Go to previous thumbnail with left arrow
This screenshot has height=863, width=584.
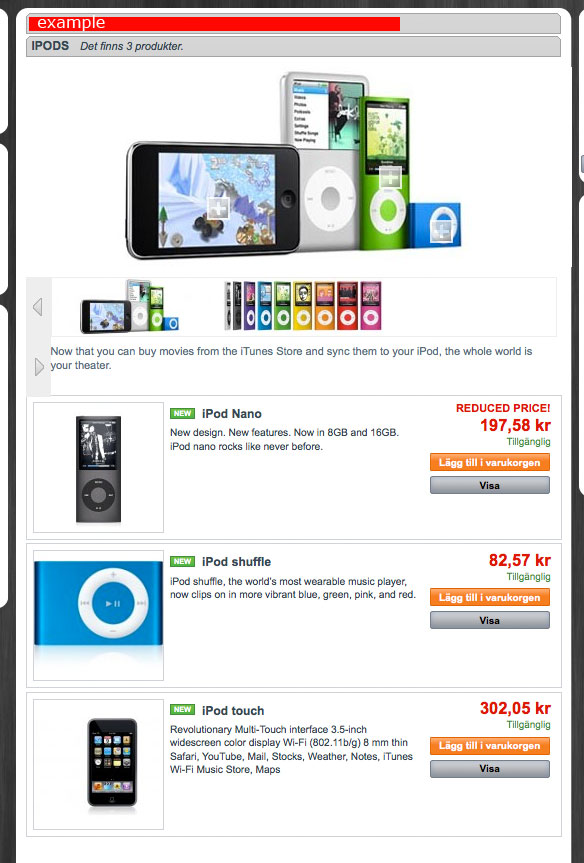coord(38,307)
